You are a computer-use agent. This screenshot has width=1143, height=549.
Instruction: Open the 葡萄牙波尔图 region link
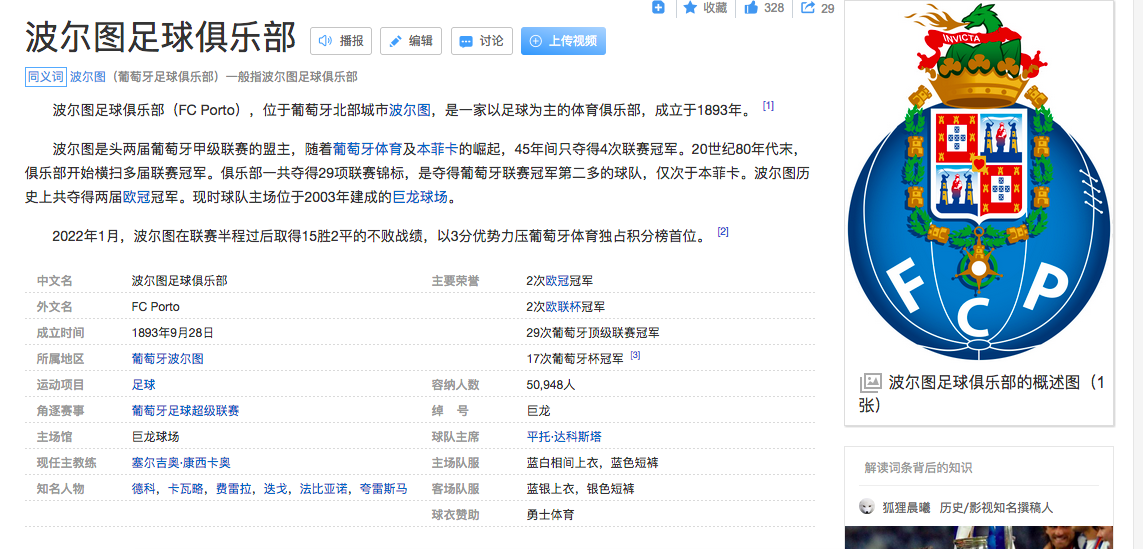168,359
